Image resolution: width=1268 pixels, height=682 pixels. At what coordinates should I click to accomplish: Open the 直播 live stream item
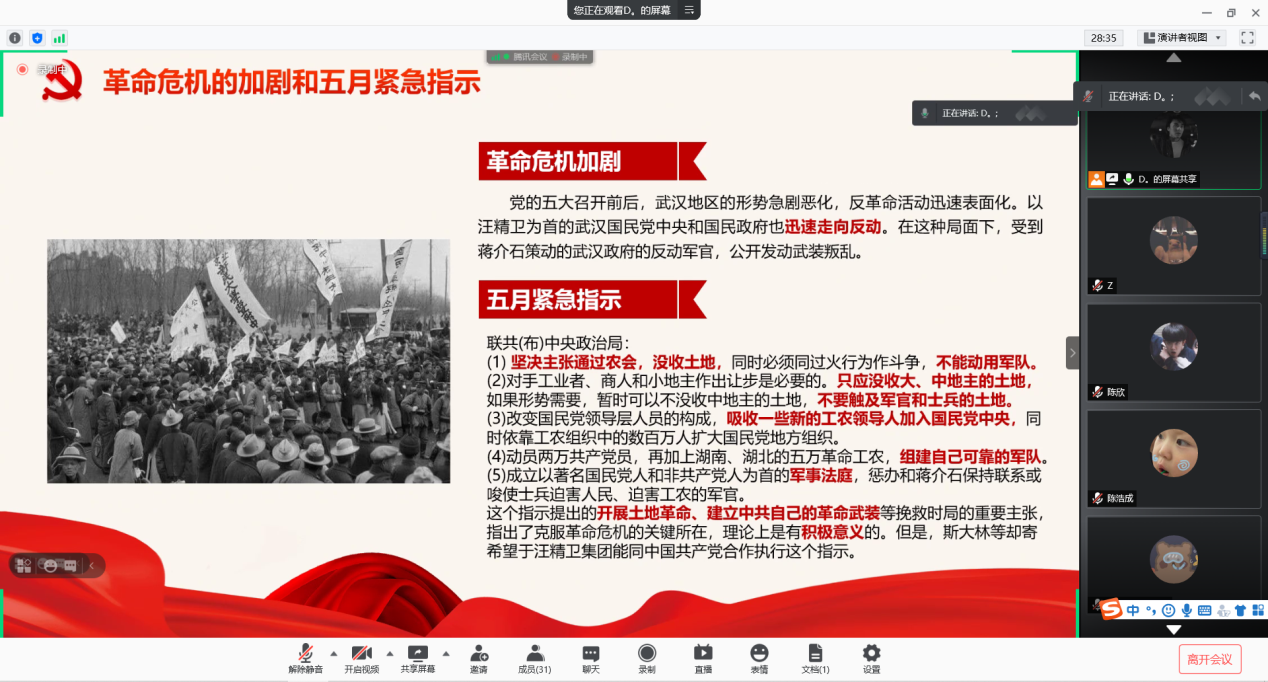703,658
